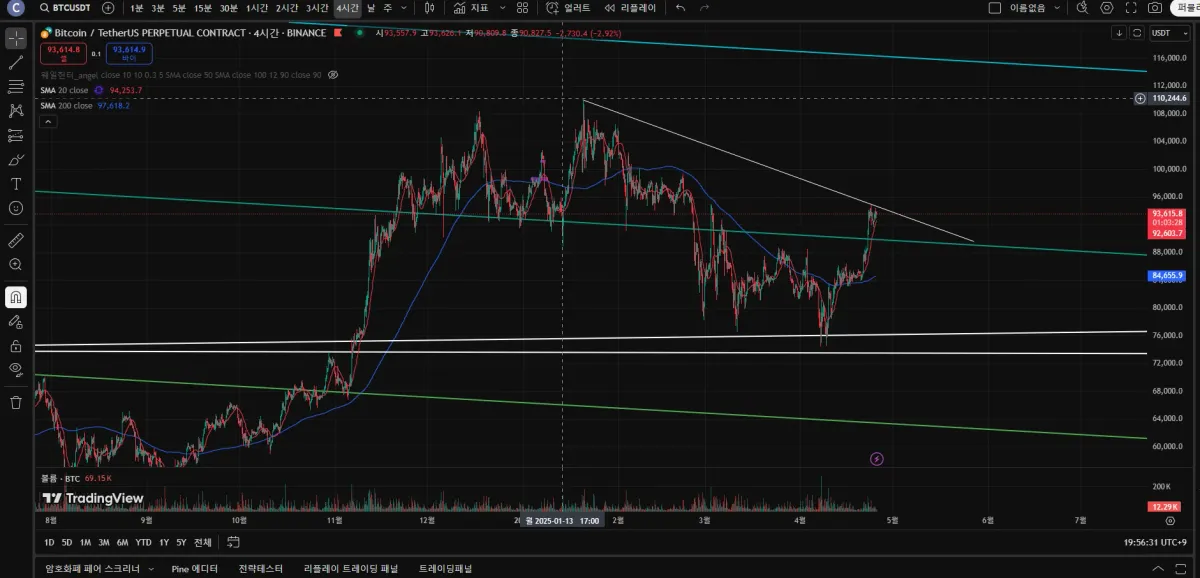Set the range to 1D

point(49,542)
